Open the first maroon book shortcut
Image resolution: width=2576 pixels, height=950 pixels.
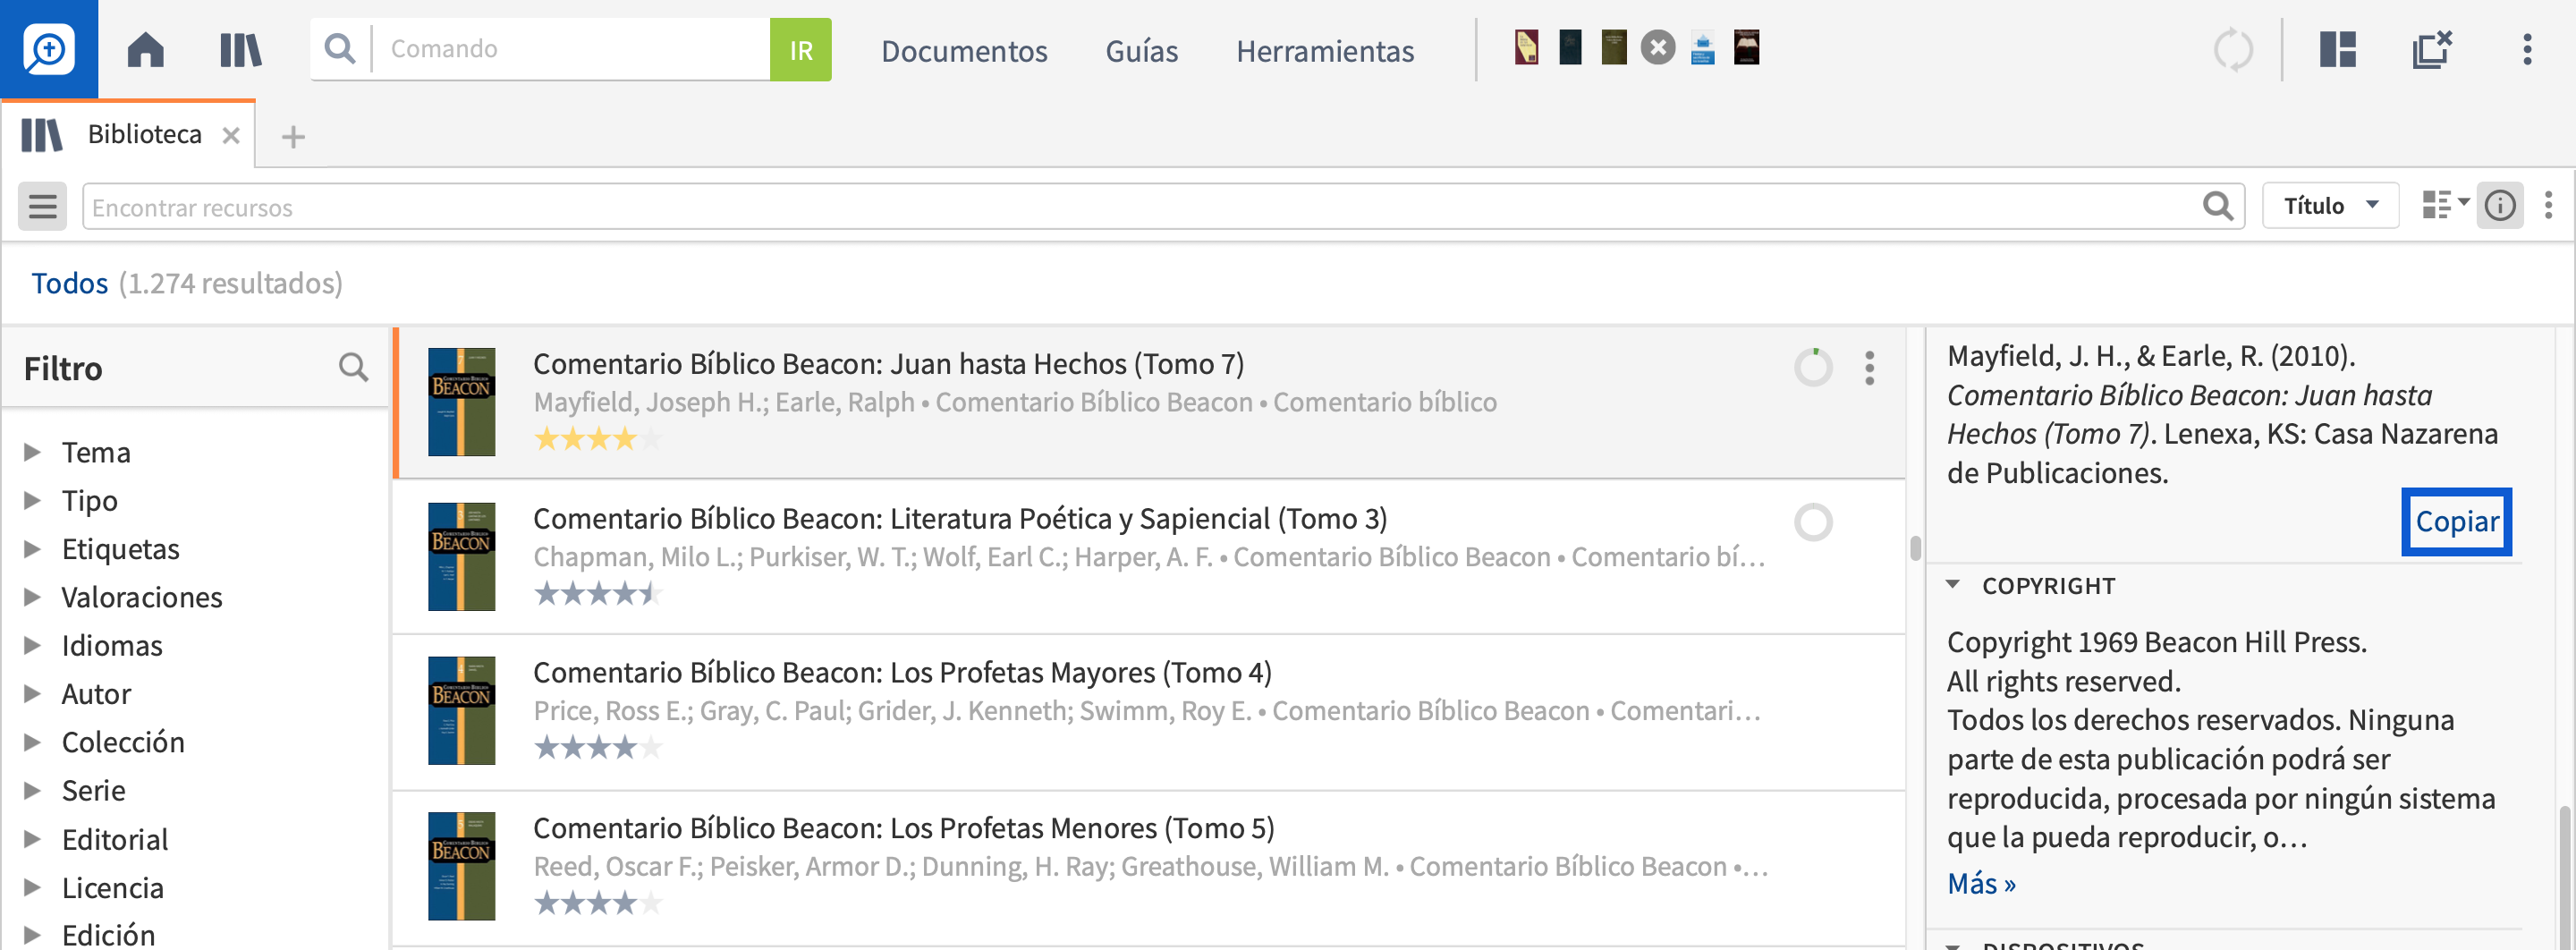[1526, 48]
